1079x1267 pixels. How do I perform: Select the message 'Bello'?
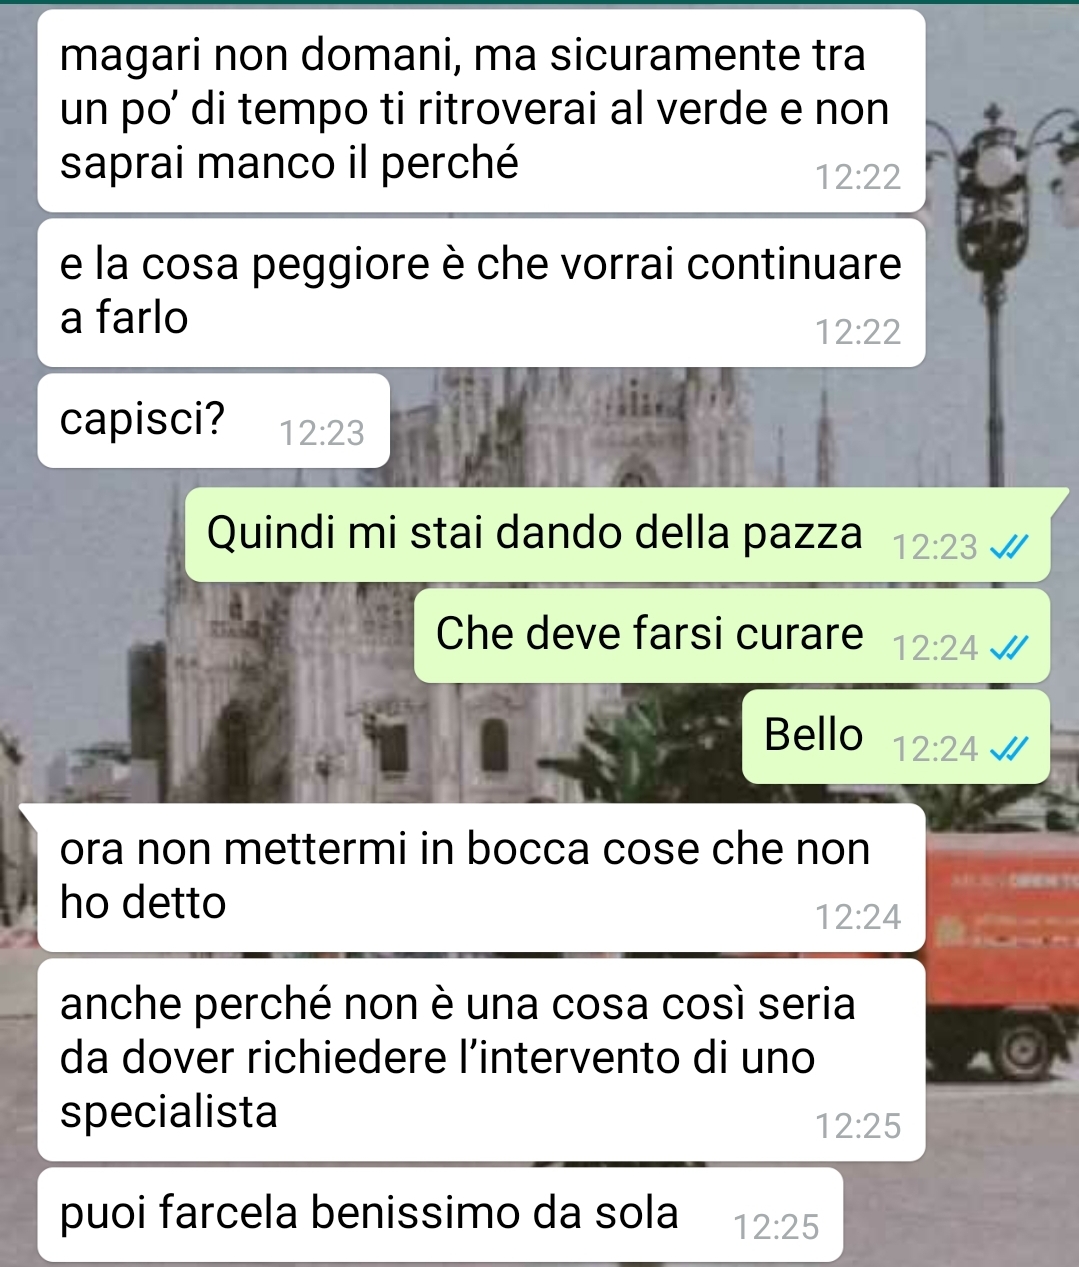pyautogui.click(x=896, y=736)
